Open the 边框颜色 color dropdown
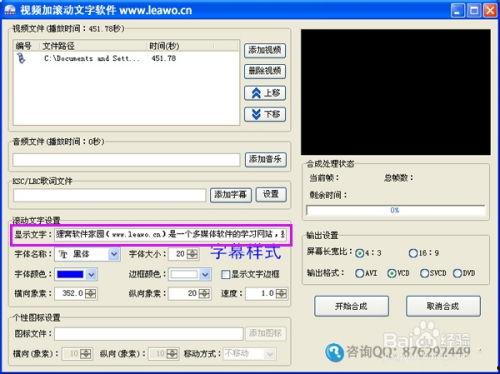 click(205, 275)
